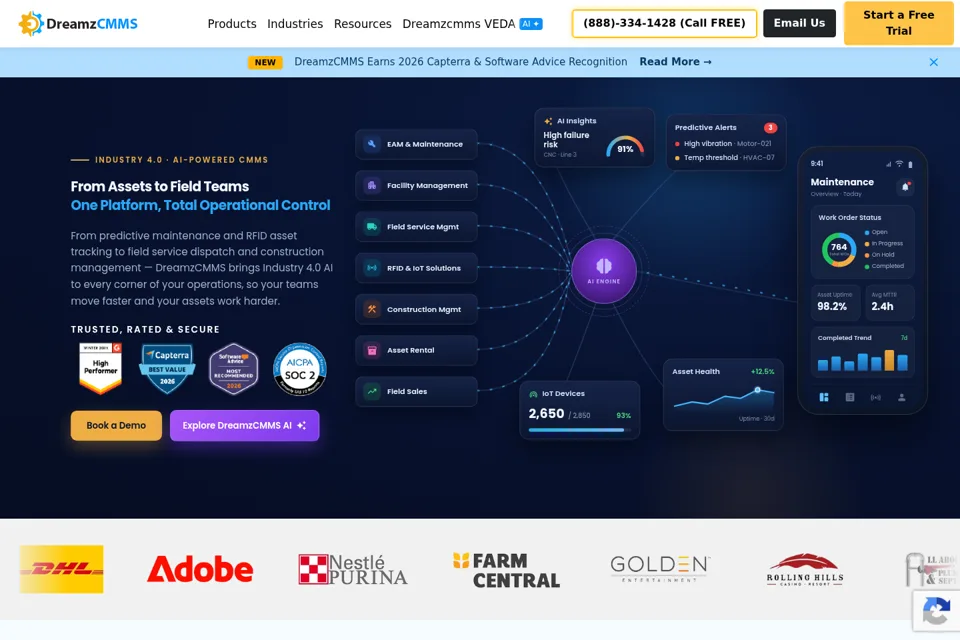
Task: Click the Asset Health trend line chart
Action: [x=724, y=398]
